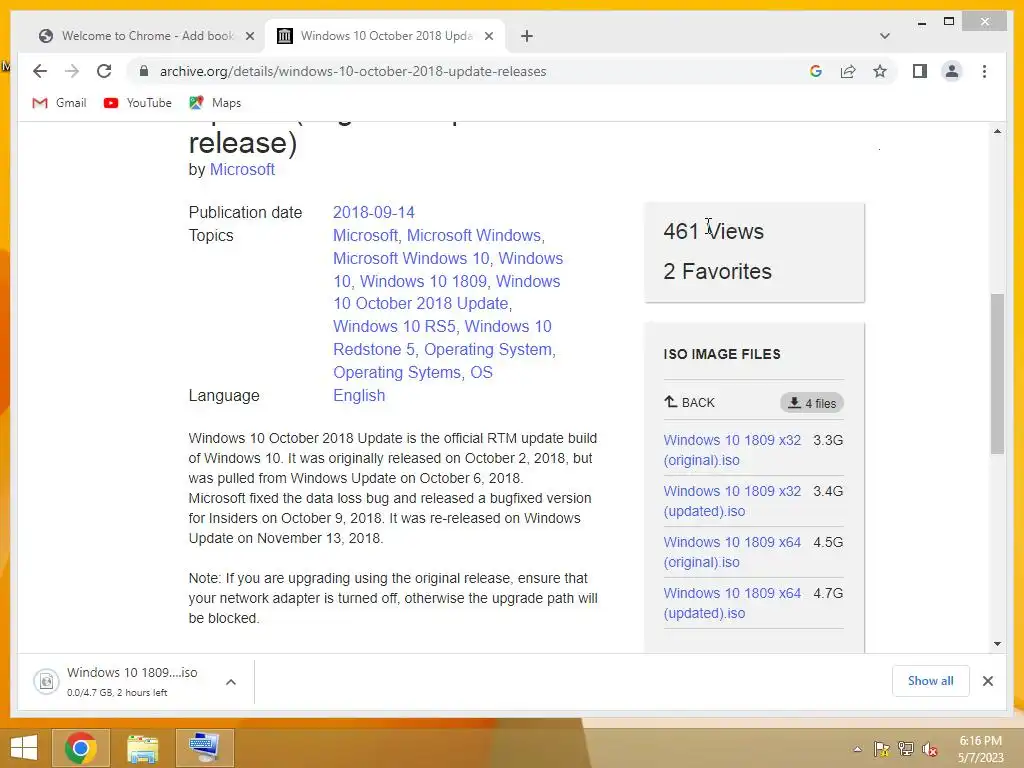The height and width of the screenshot is (768, 1024).
Task: Open the Operating System topic link
Action: (488, 349)
